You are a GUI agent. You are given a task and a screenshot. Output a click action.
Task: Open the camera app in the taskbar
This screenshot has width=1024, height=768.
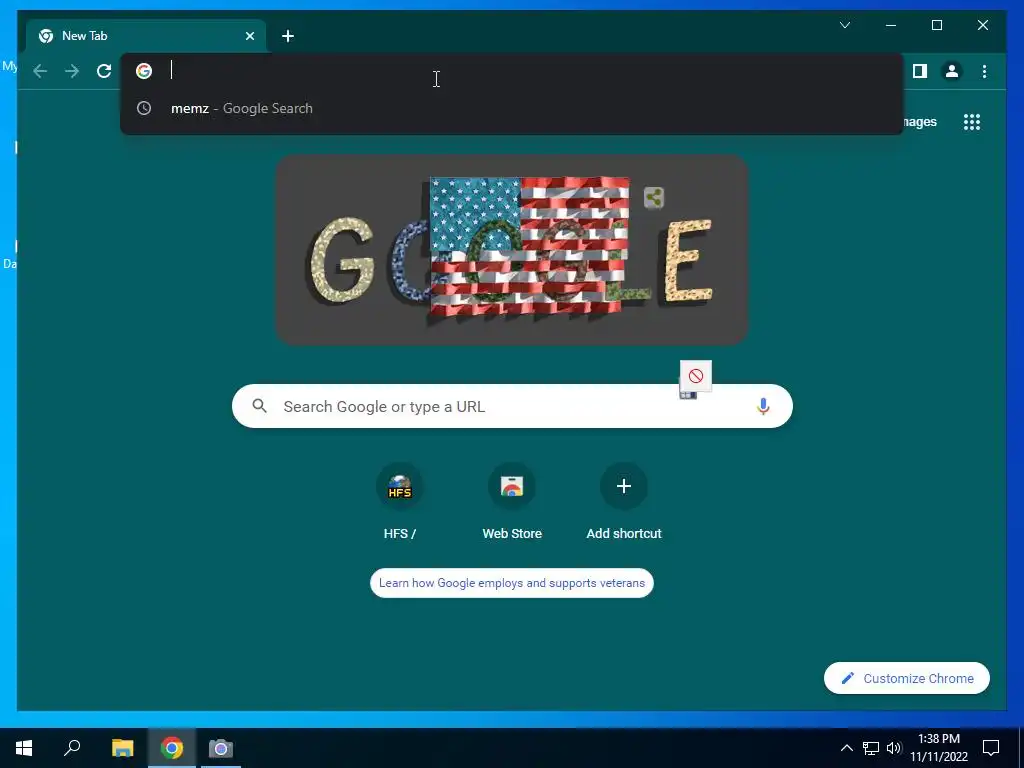click(x=221, y=748)
